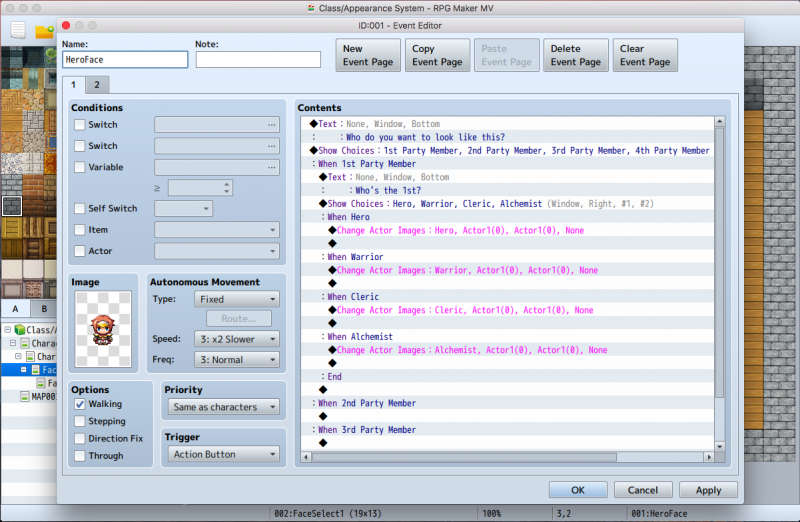Toggle the second Switch condition checkbox
Image resolution: width=800 pixels, height=522 pixels.
(x=80, y=146)
